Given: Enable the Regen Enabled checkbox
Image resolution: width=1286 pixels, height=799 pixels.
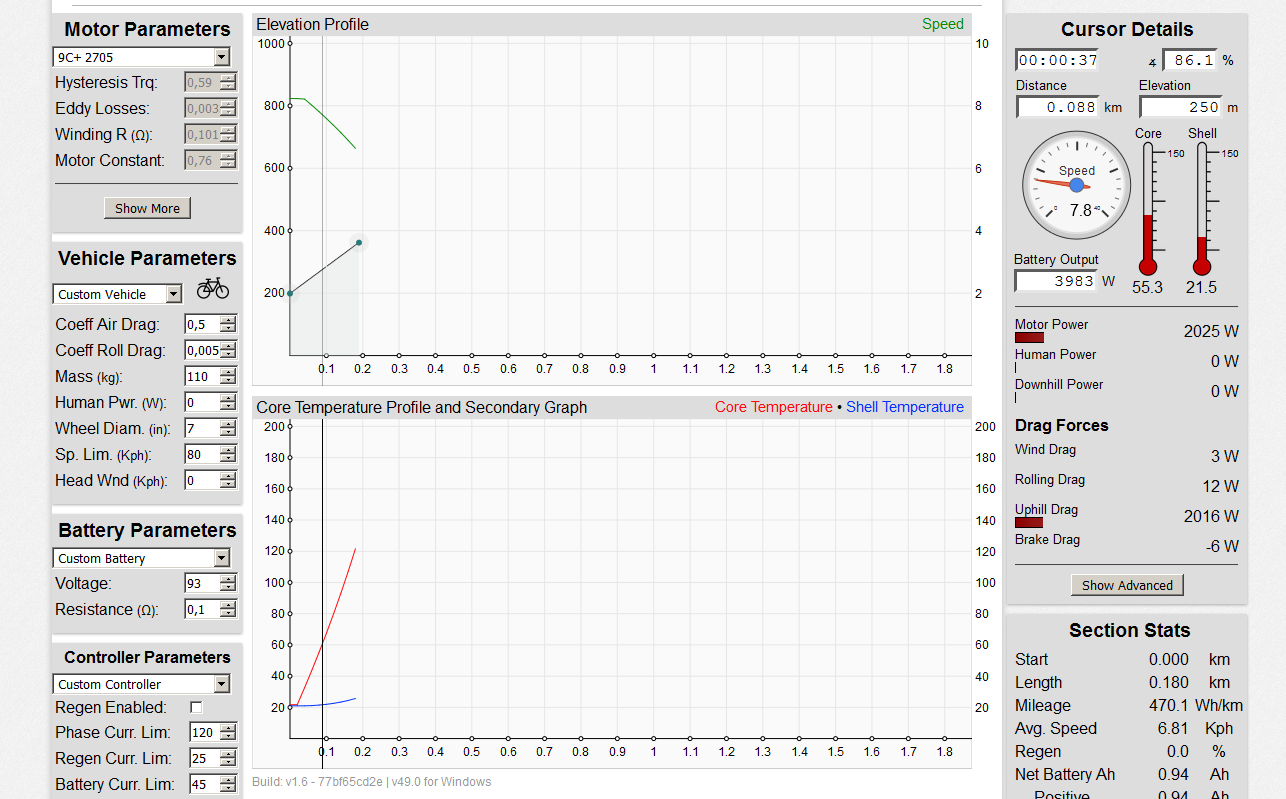Looking at the screenshot, I should tap(196, 707).
